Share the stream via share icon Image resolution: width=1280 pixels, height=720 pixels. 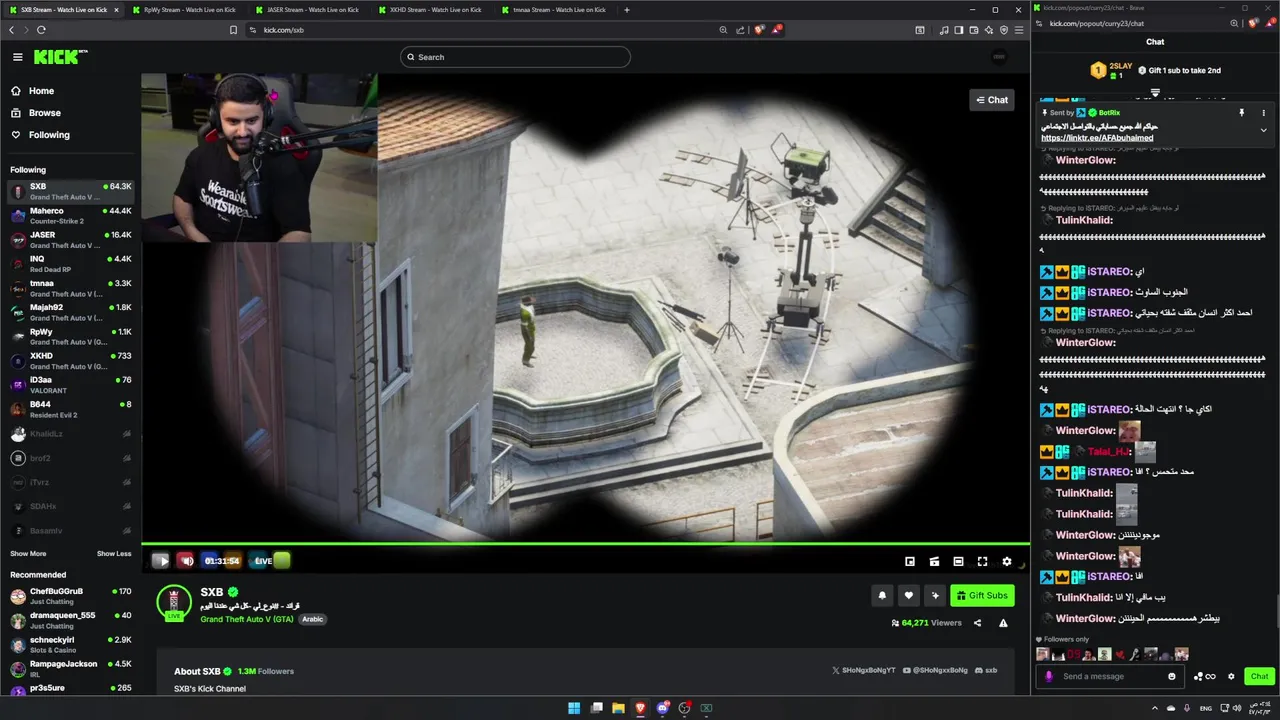(977, 623)
